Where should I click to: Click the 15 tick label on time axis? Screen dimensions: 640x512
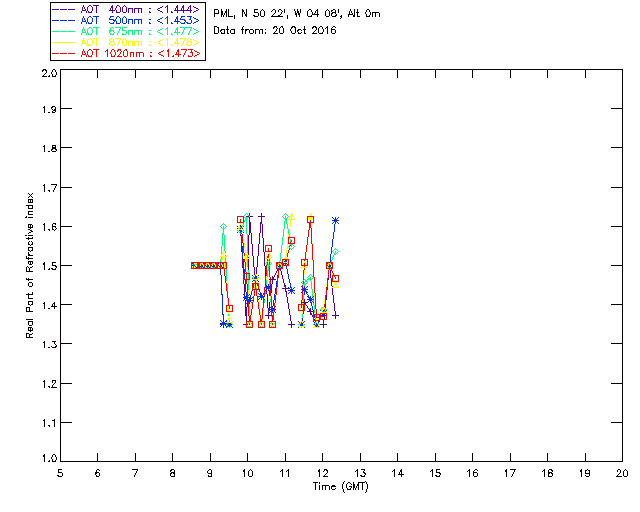click(435, 473)
